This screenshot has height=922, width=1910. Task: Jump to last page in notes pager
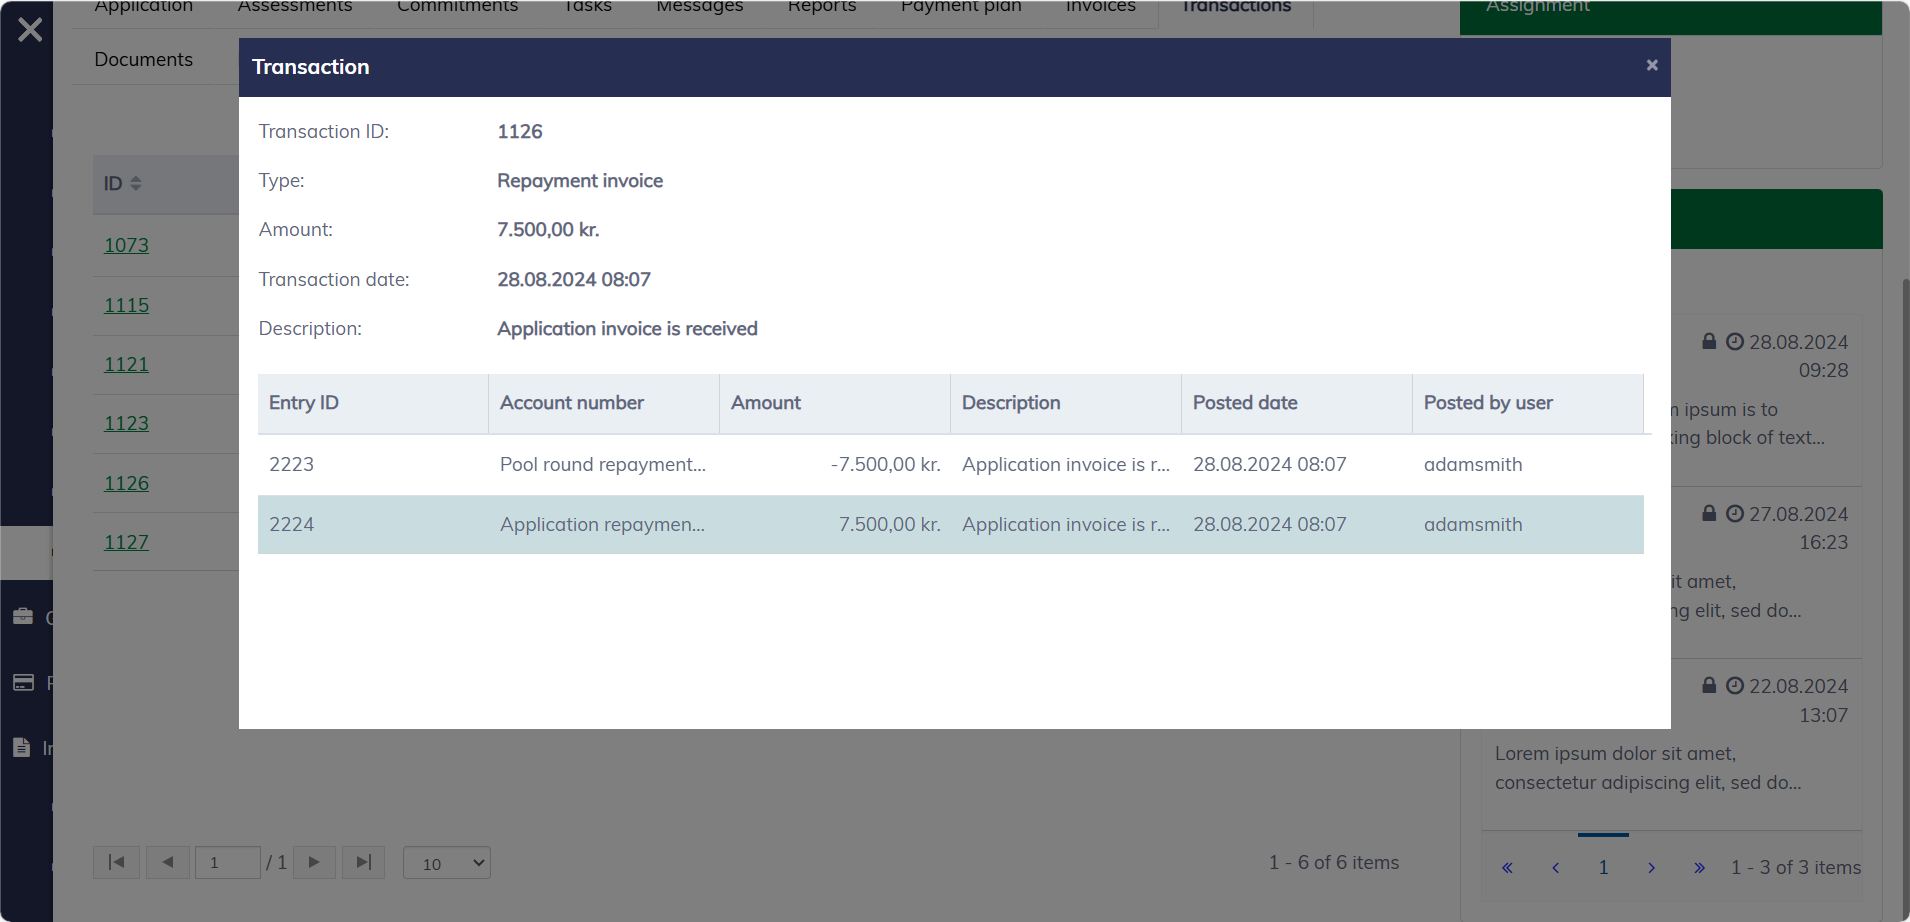pos(1699,868)
